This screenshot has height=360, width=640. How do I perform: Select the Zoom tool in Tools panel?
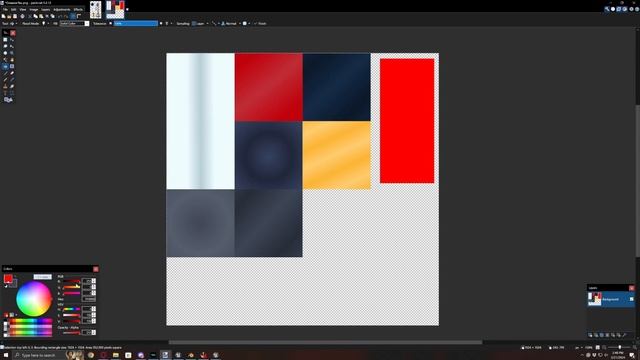pyautogui.click(x=12, y=53)
